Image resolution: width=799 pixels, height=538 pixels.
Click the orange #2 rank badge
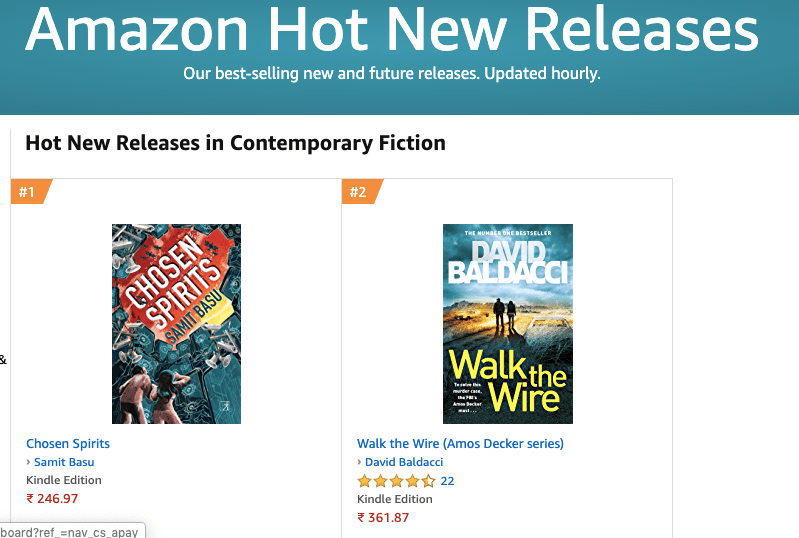(x=359, y=191)
